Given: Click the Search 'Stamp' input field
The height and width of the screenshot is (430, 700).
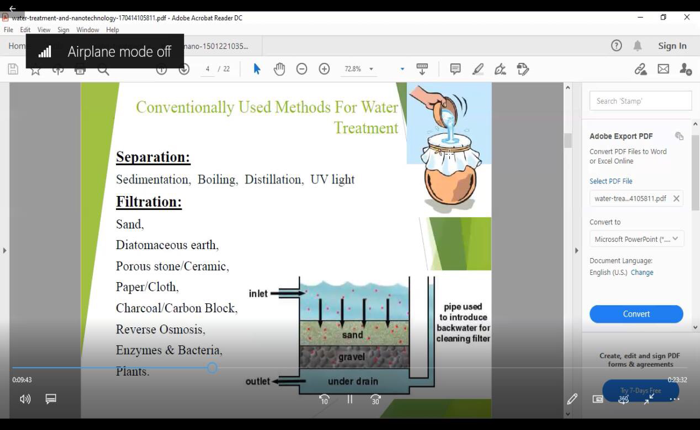Looking at the screenshot, I should 640,101.
